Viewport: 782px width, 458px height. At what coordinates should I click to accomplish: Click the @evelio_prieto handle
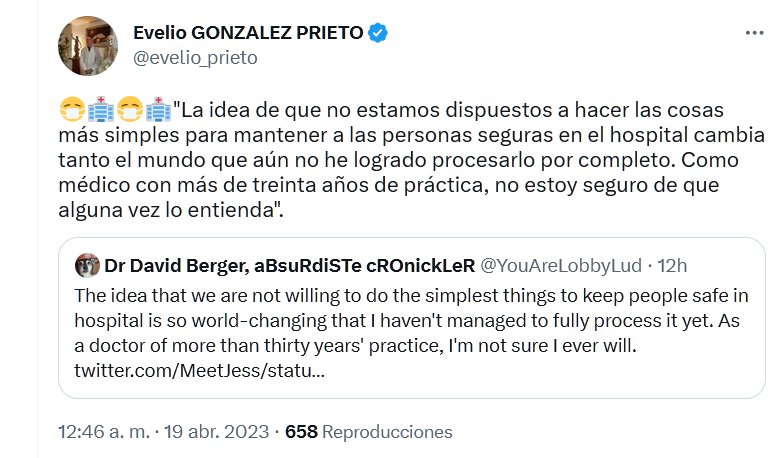(x=195, y=57)
